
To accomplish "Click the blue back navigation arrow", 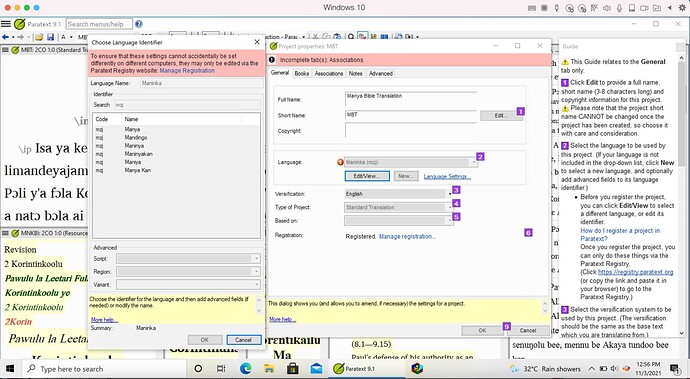I will (6, 37).
